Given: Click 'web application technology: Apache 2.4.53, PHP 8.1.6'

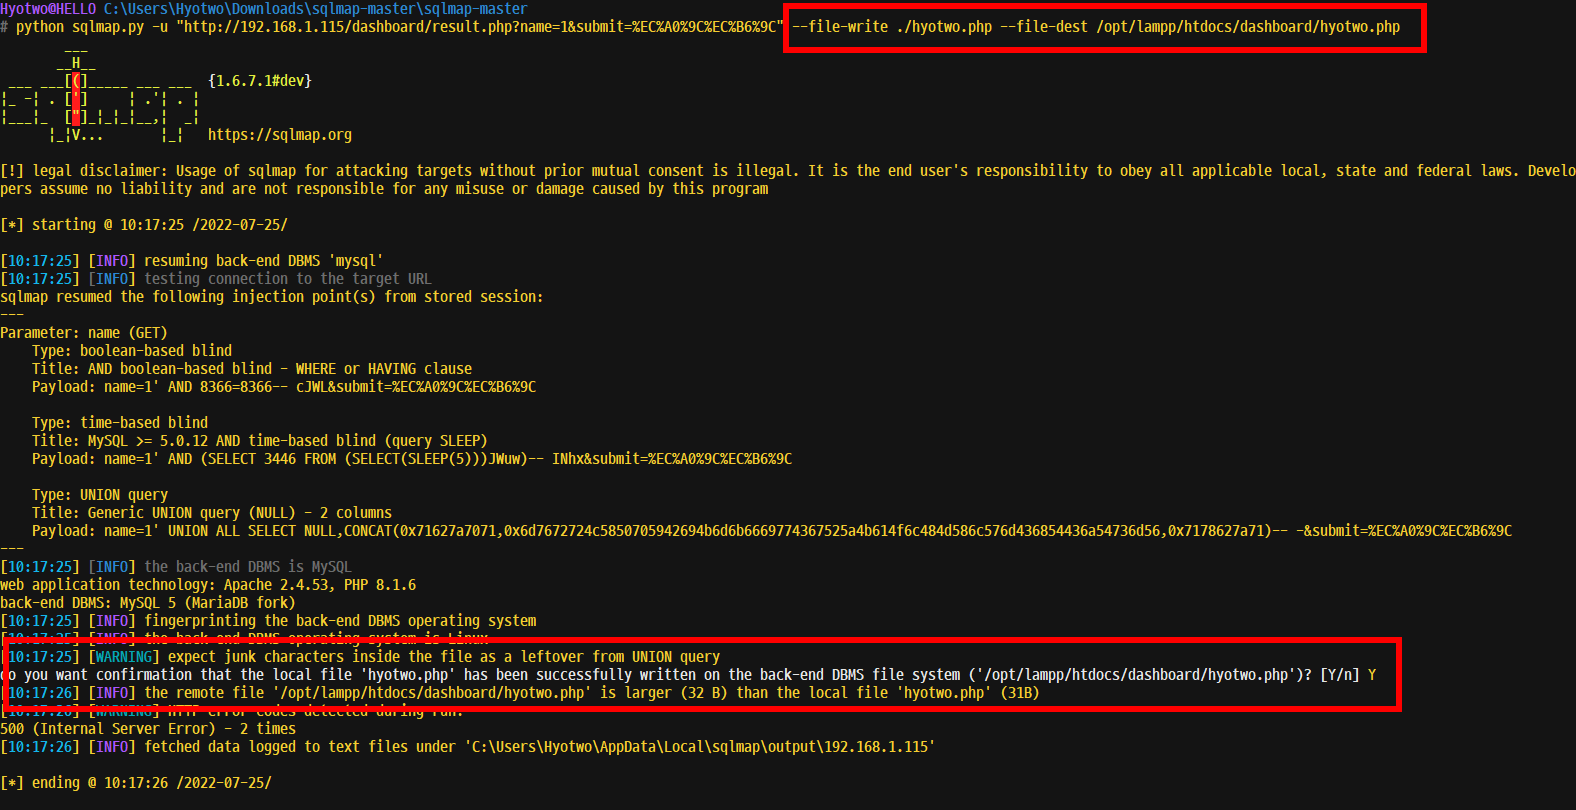Looking at the screenshot, I should 208,585.
